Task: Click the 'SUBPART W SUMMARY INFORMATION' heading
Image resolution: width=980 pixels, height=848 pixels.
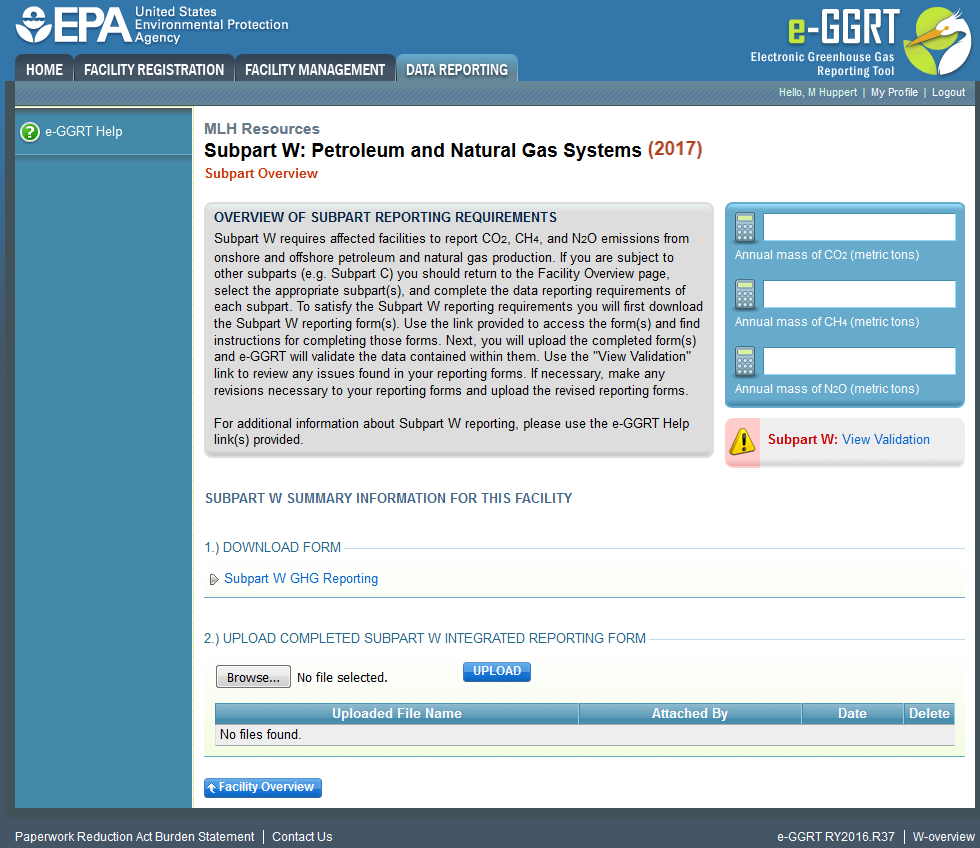Action: (x=389, y=498)
